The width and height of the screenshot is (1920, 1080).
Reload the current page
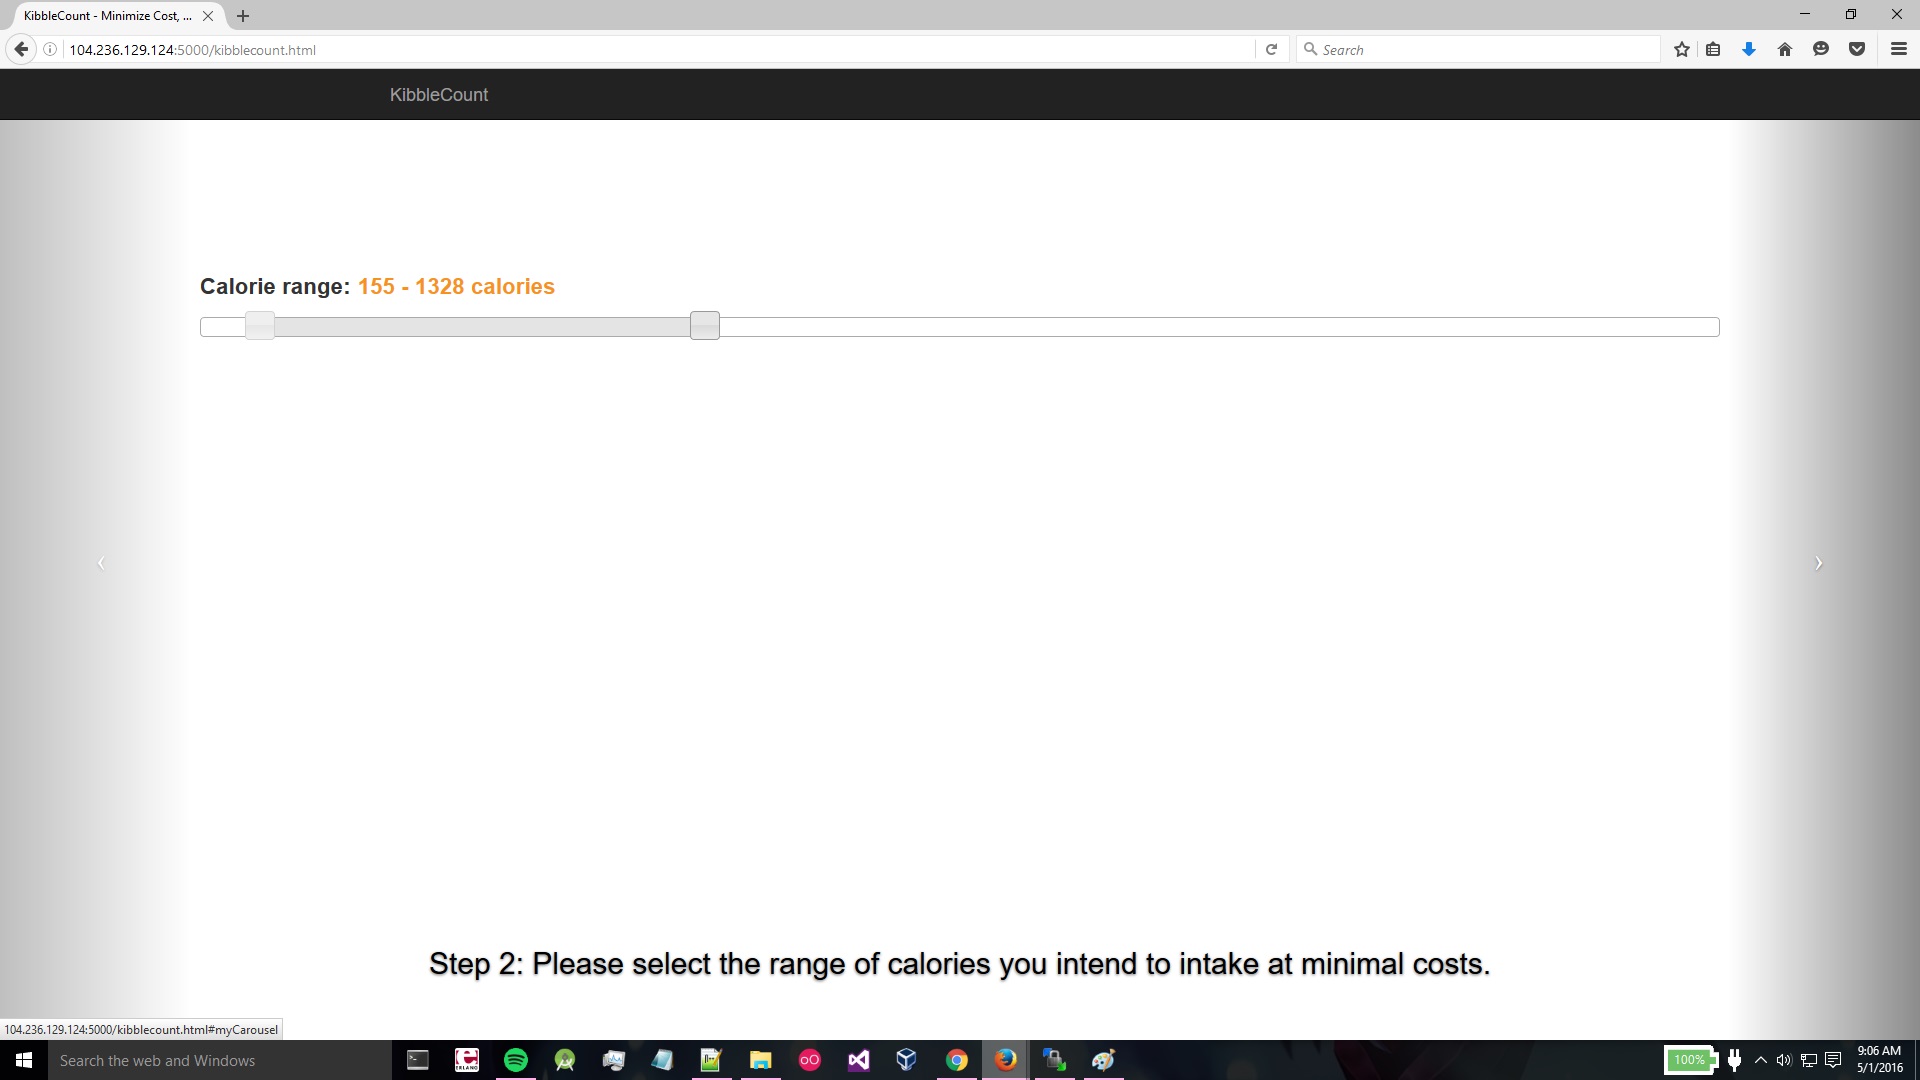tap(1271, 50)
